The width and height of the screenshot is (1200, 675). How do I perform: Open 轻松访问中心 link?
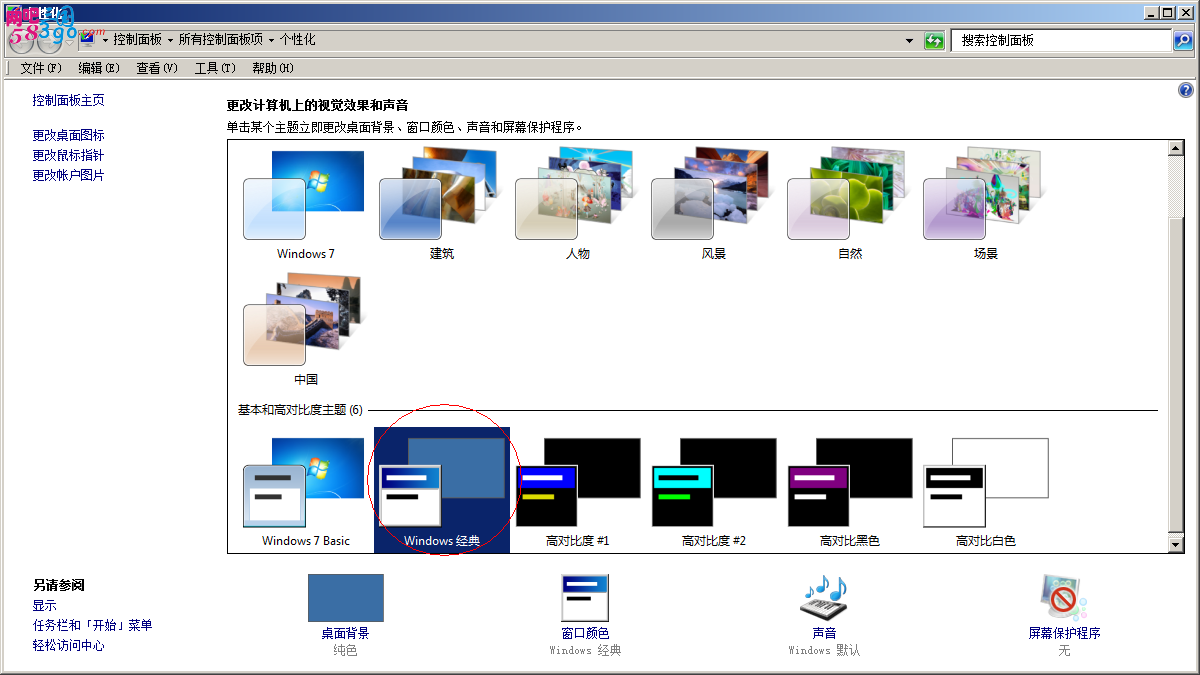pyautogui.click(x=68, y=646)
